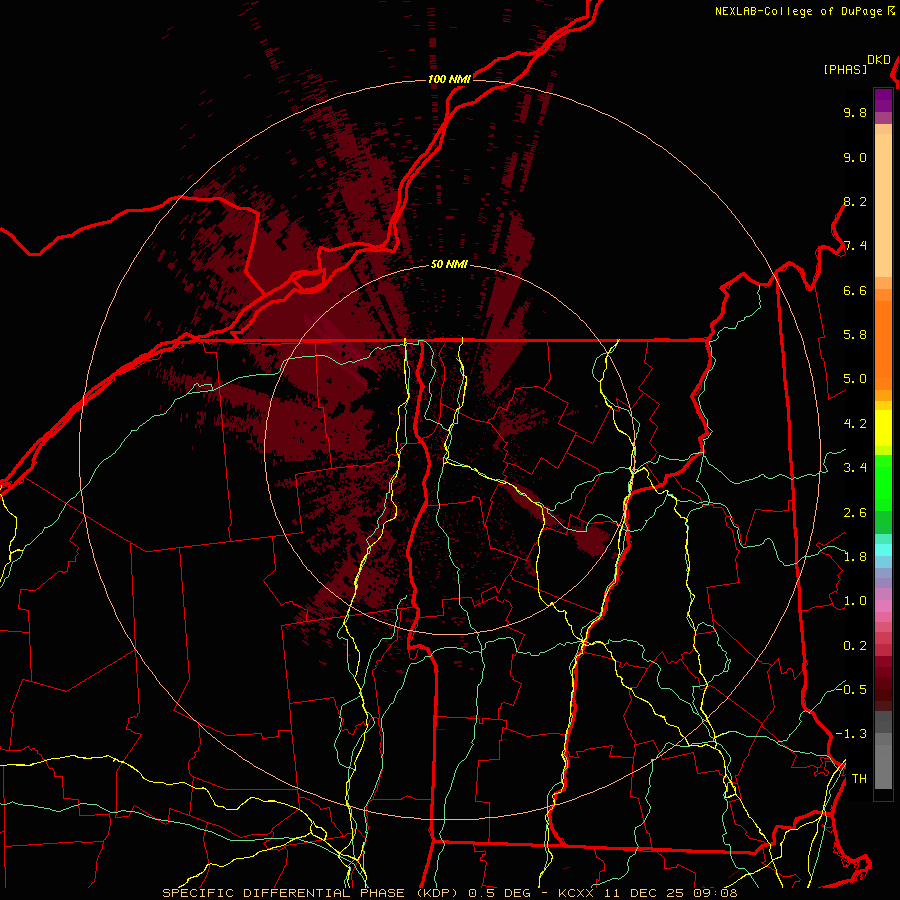Screen dimensions: 900x900
Task: Click the 5.0 value on the color scale
Action: [855, 379]
